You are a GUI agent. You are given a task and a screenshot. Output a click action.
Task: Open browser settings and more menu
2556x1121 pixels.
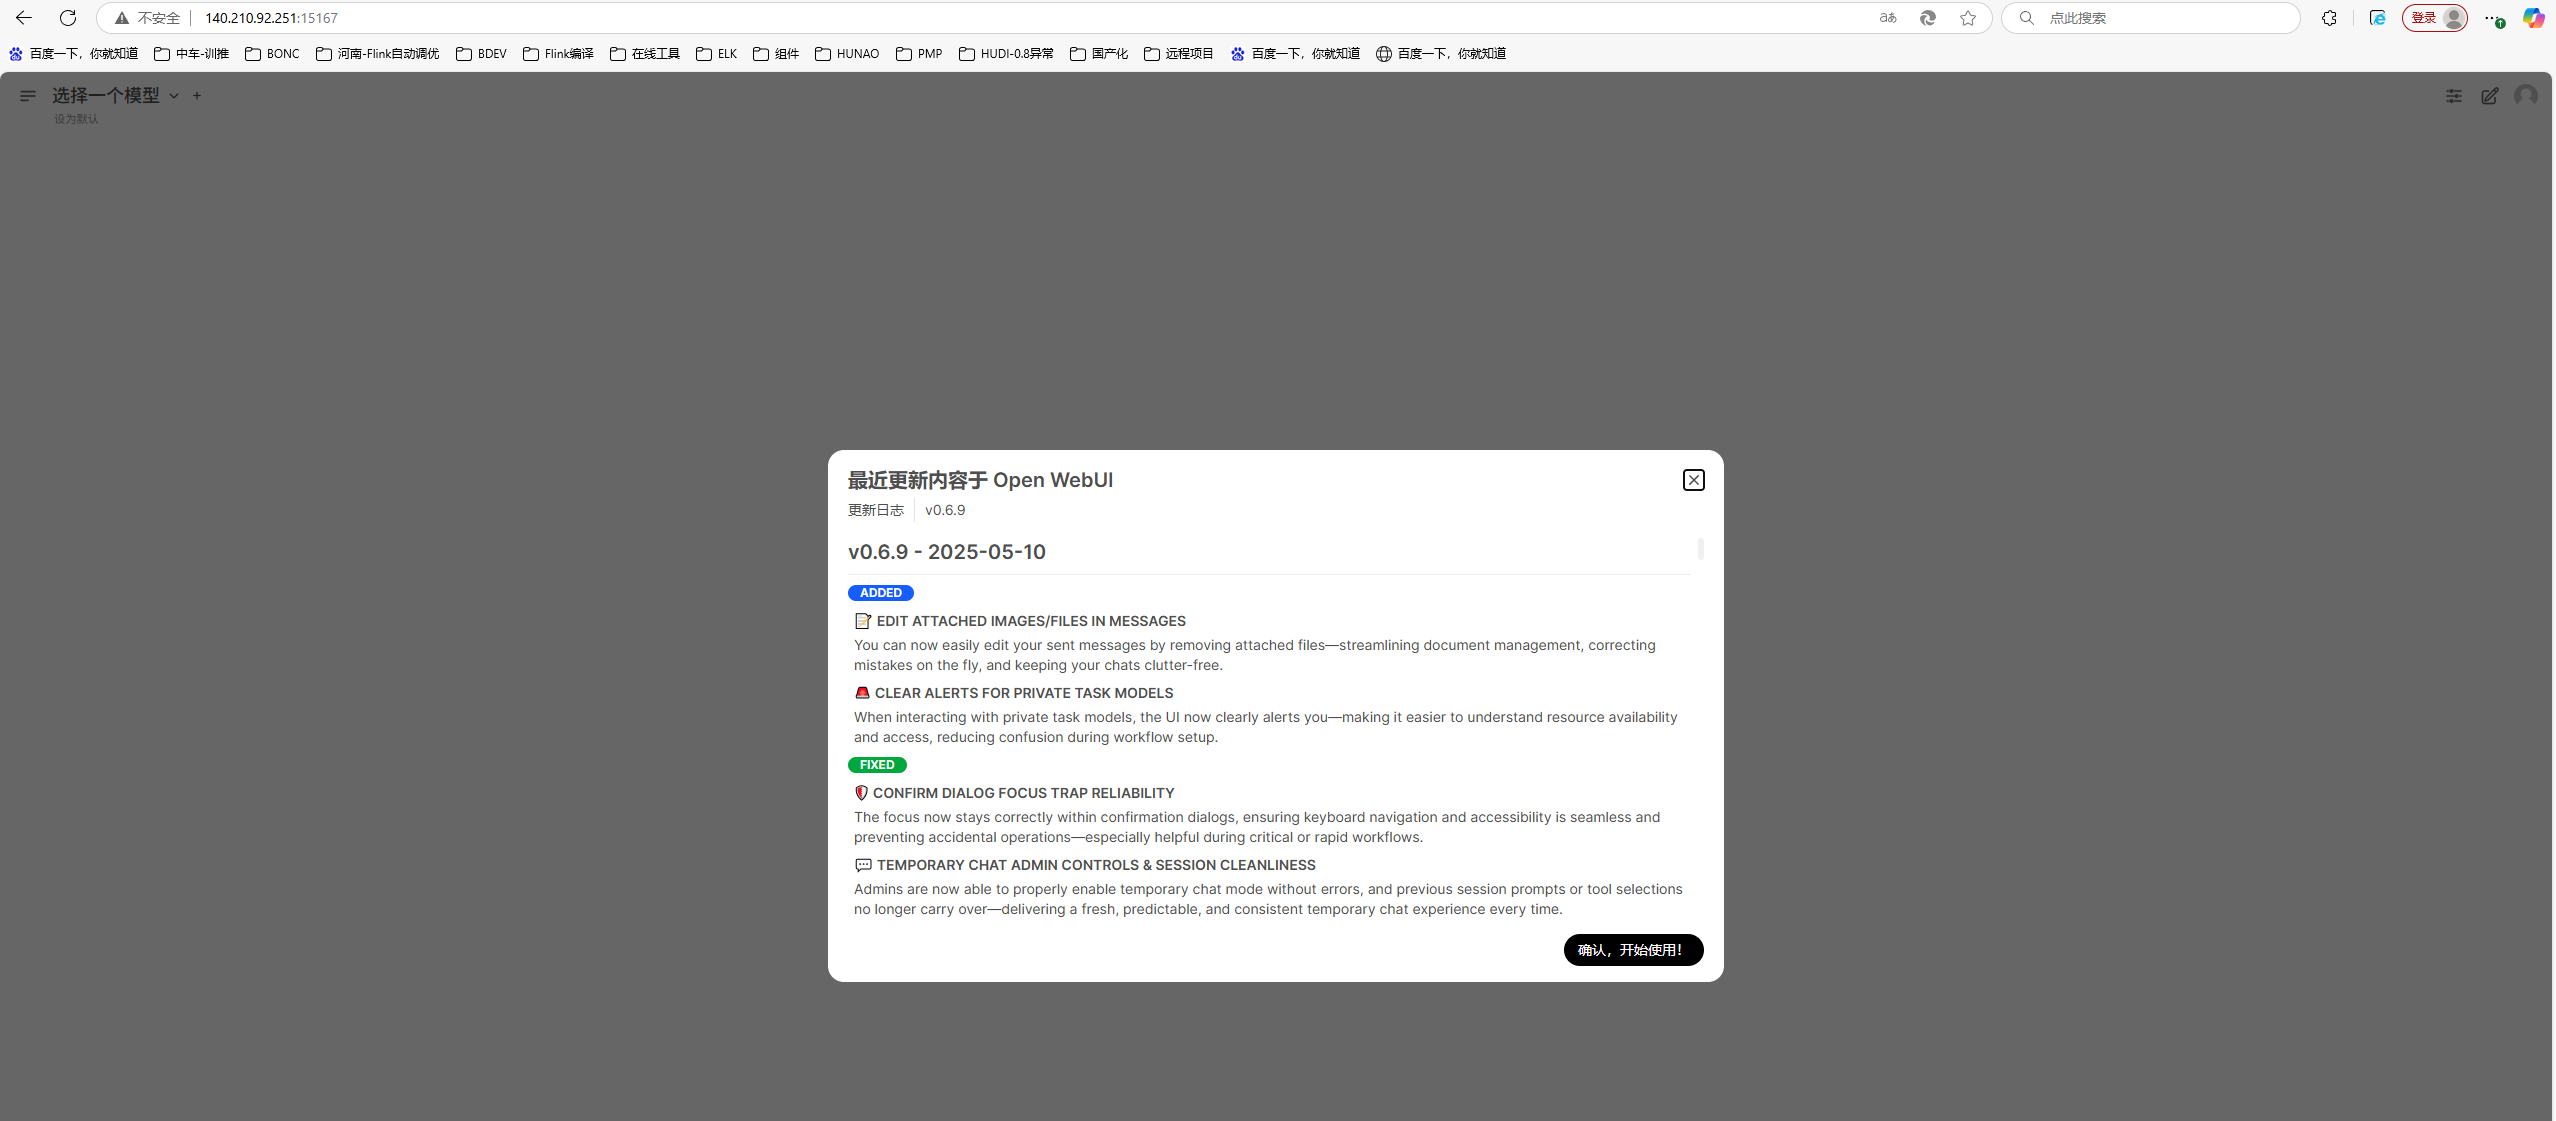2494,18
